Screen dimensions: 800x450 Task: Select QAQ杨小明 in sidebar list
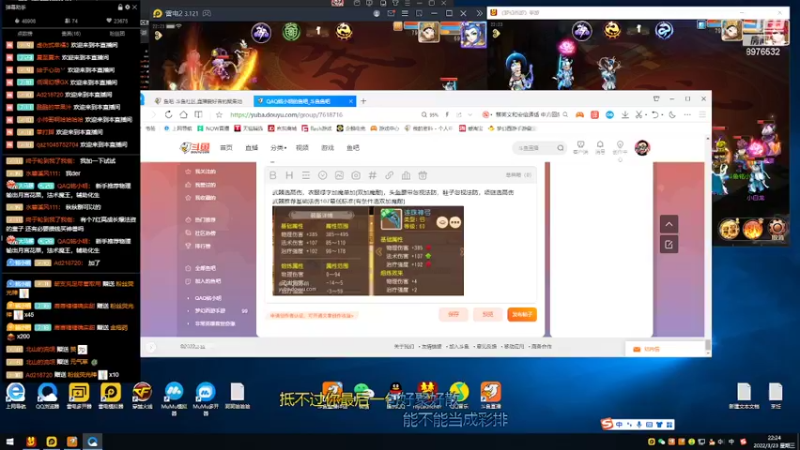[x=208, y=298]
